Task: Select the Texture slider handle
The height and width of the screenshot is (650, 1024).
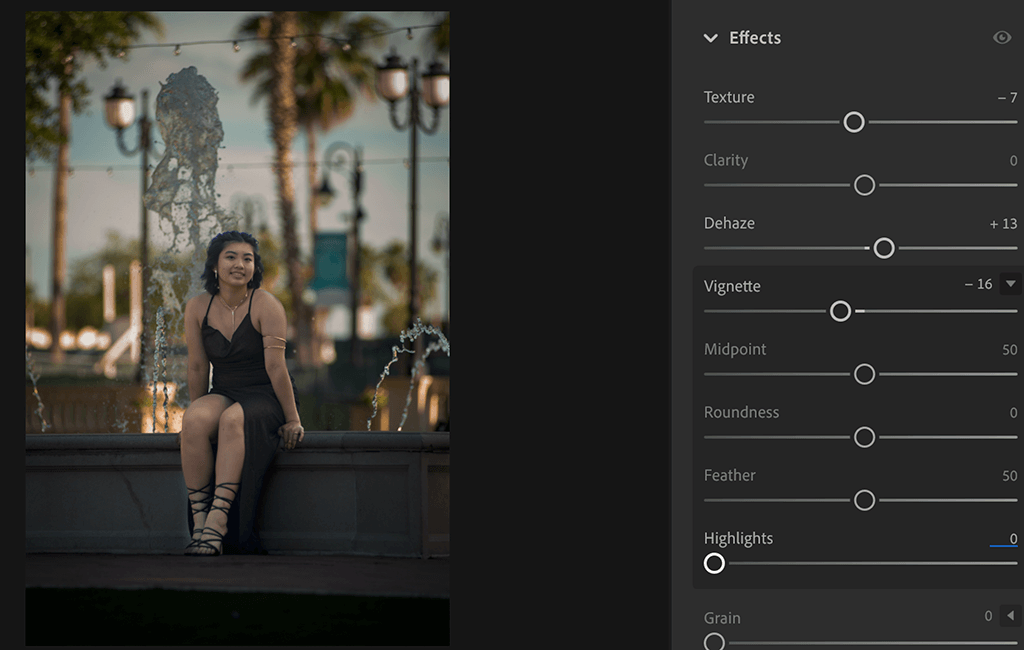Action: 854,121
